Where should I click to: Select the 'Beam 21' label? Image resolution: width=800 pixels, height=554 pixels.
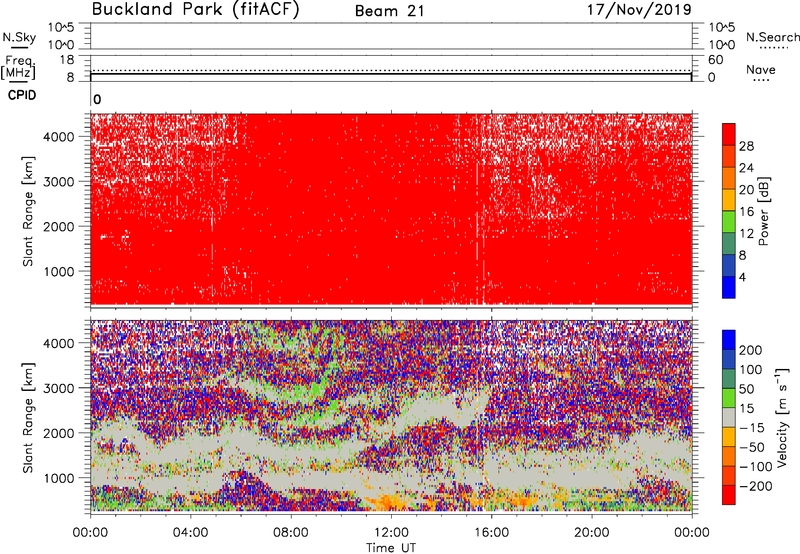pos(389,11)
